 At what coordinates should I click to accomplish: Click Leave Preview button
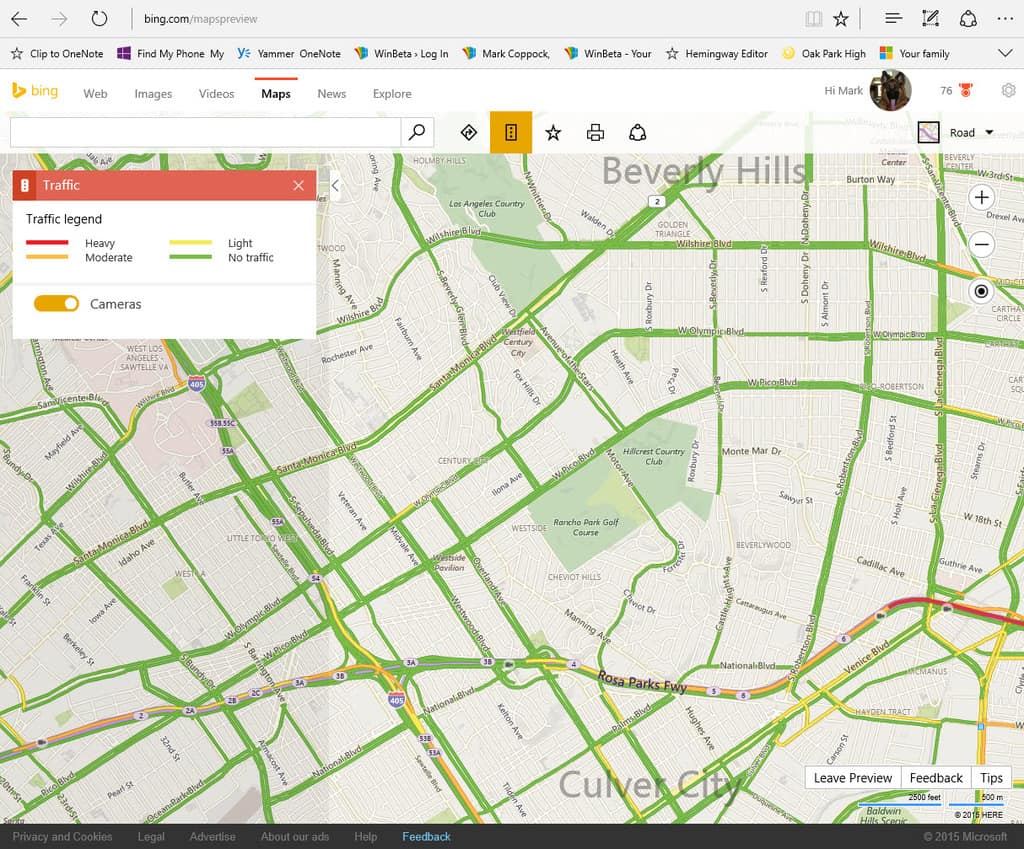click(x=852, y=778)
